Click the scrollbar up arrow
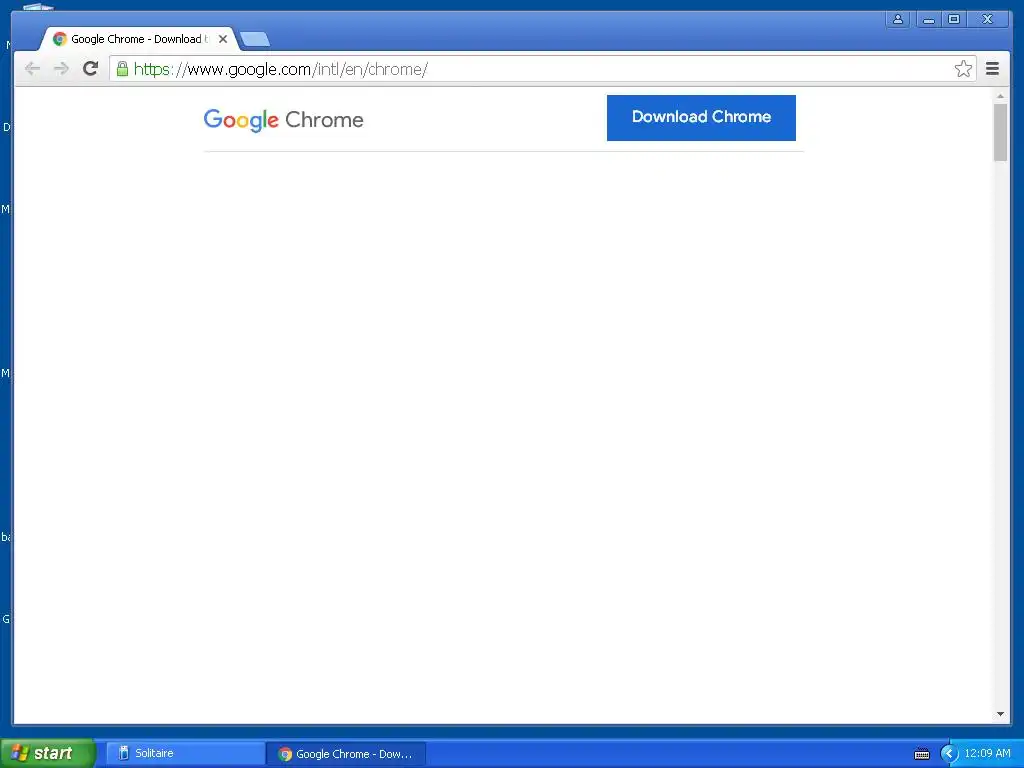The image size is (1024, 768). pos(1000,96)
